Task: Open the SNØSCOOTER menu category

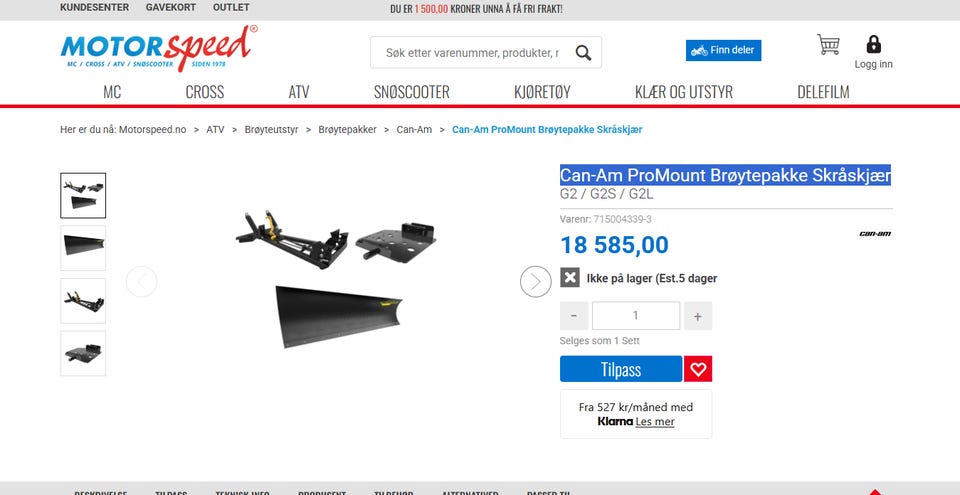Action: pyautogui.click(x=411, y=92)
